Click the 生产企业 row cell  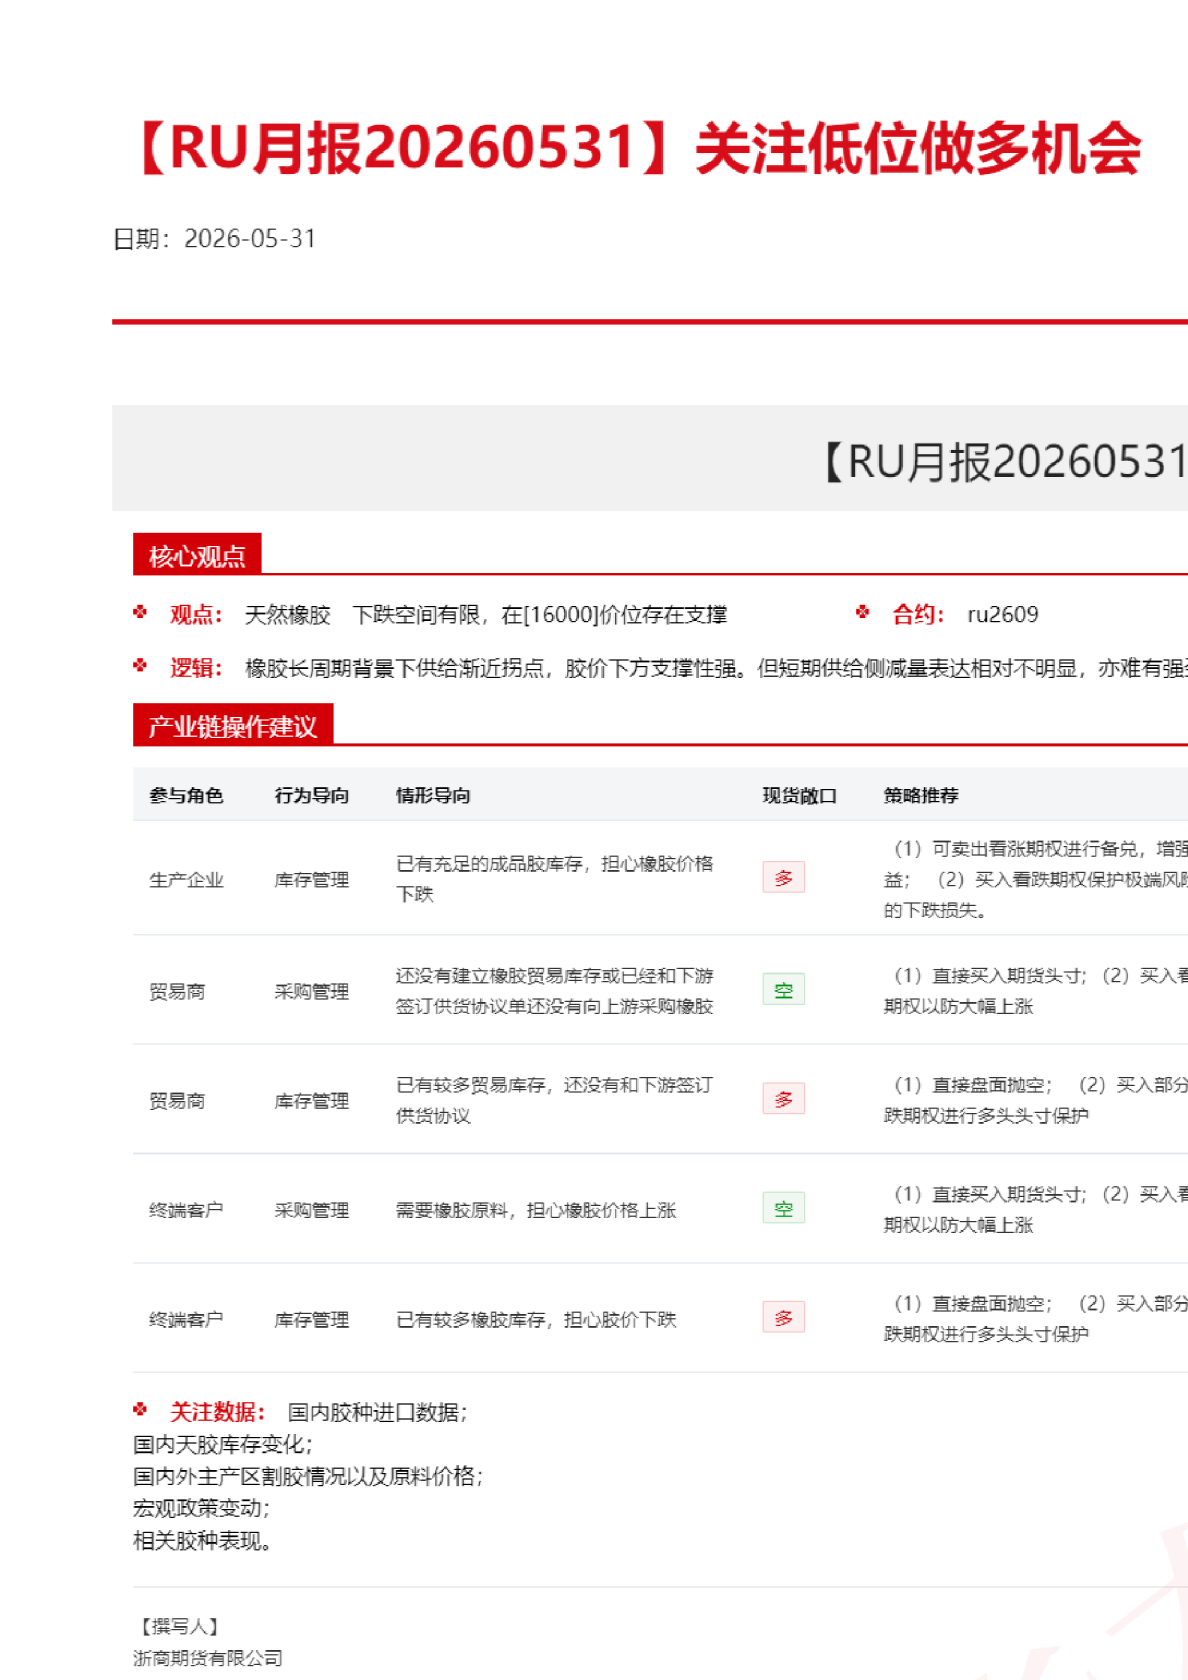tap(186, 880)
